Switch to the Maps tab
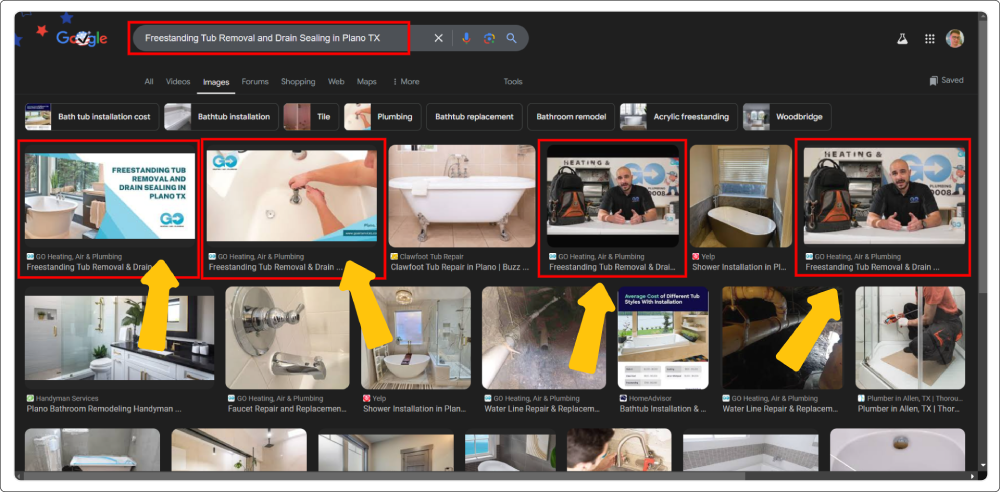Screen dimensions: 1000x493 pyautogui.click(x=367, y=82)
